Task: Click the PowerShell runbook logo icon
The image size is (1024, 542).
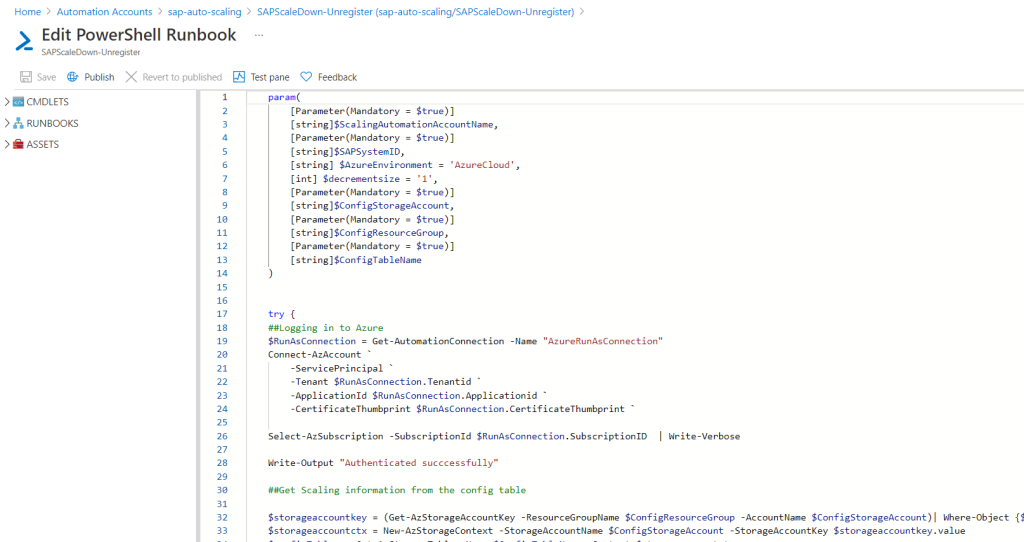Action: 24,41
